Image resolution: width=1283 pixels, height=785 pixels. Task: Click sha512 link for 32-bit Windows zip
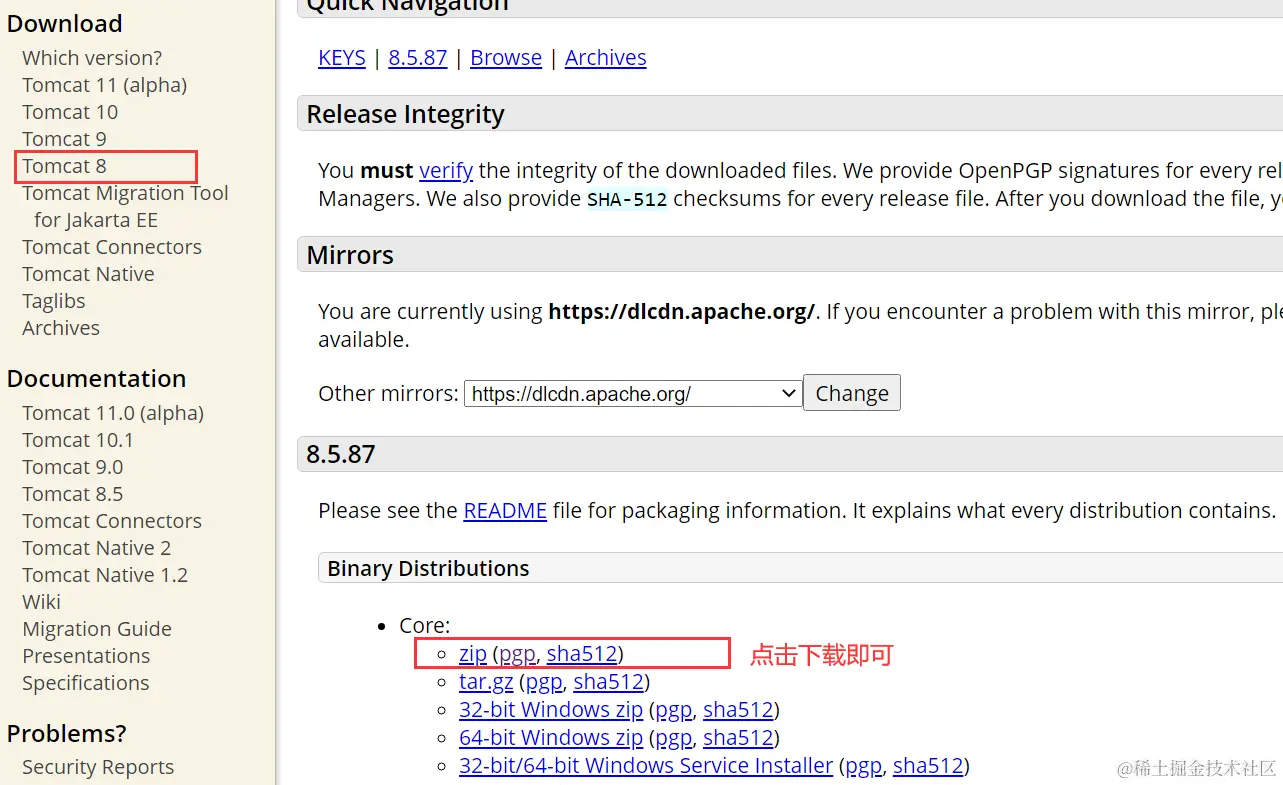click(738, 710)
